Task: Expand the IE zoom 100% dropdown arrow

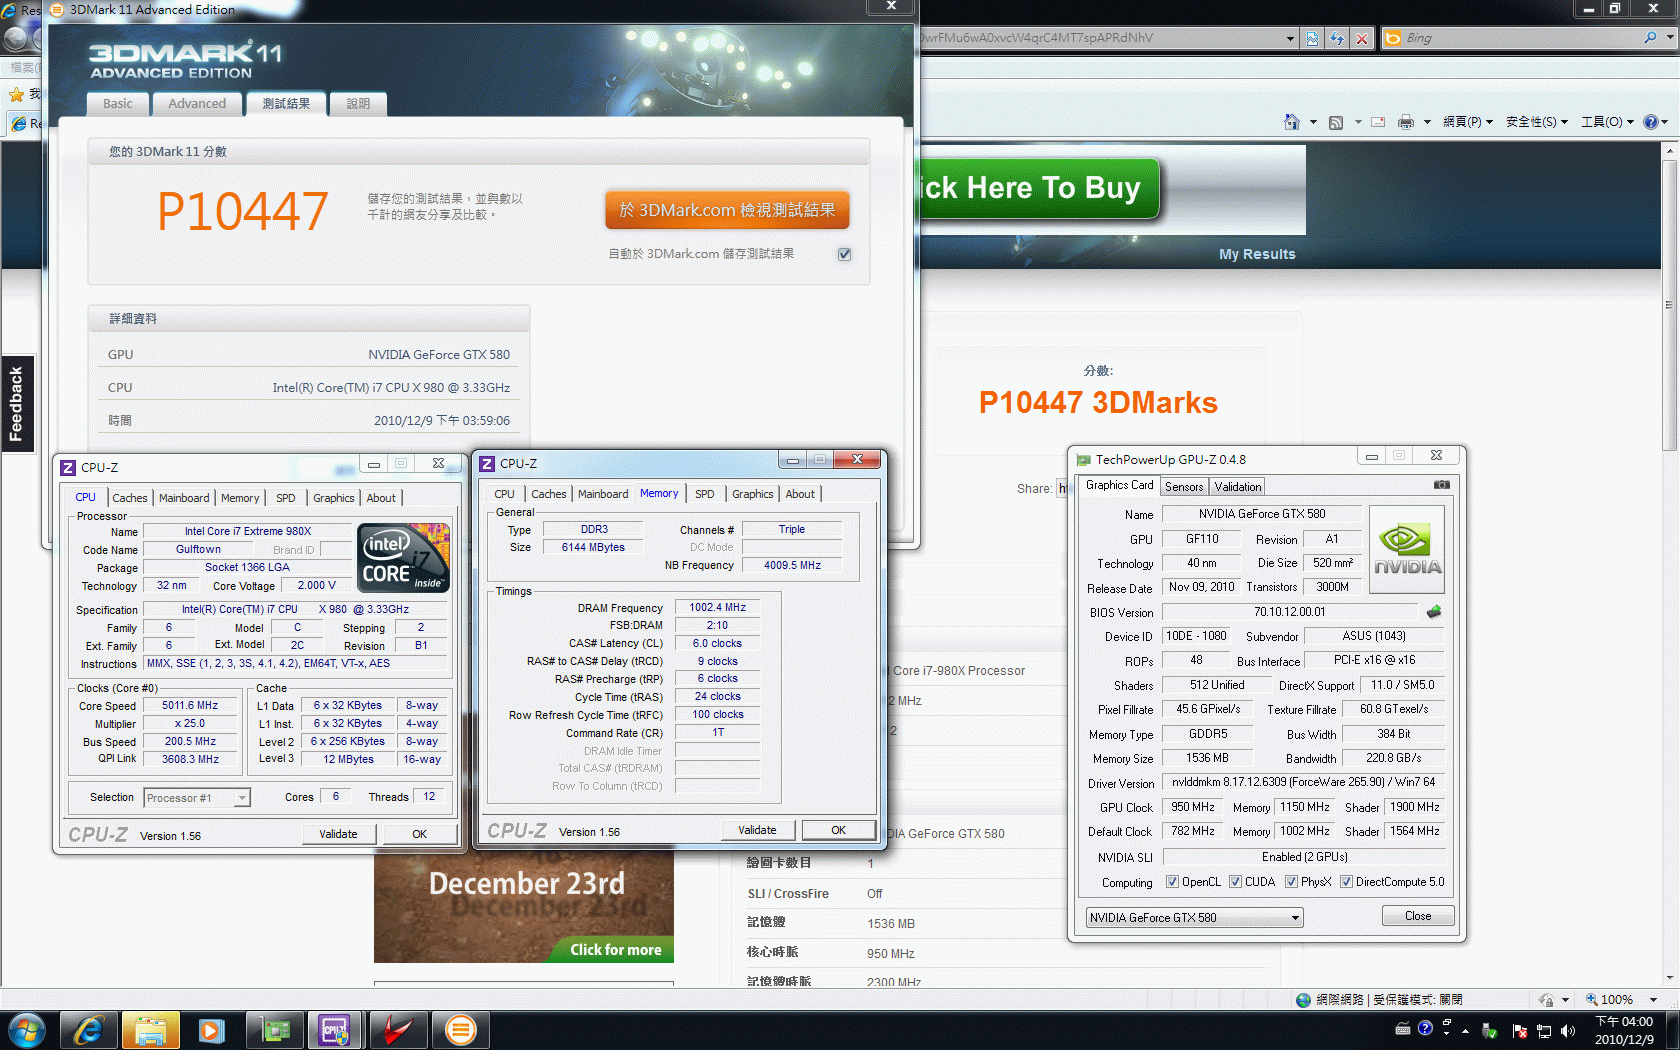Action: click(1653, 999)
